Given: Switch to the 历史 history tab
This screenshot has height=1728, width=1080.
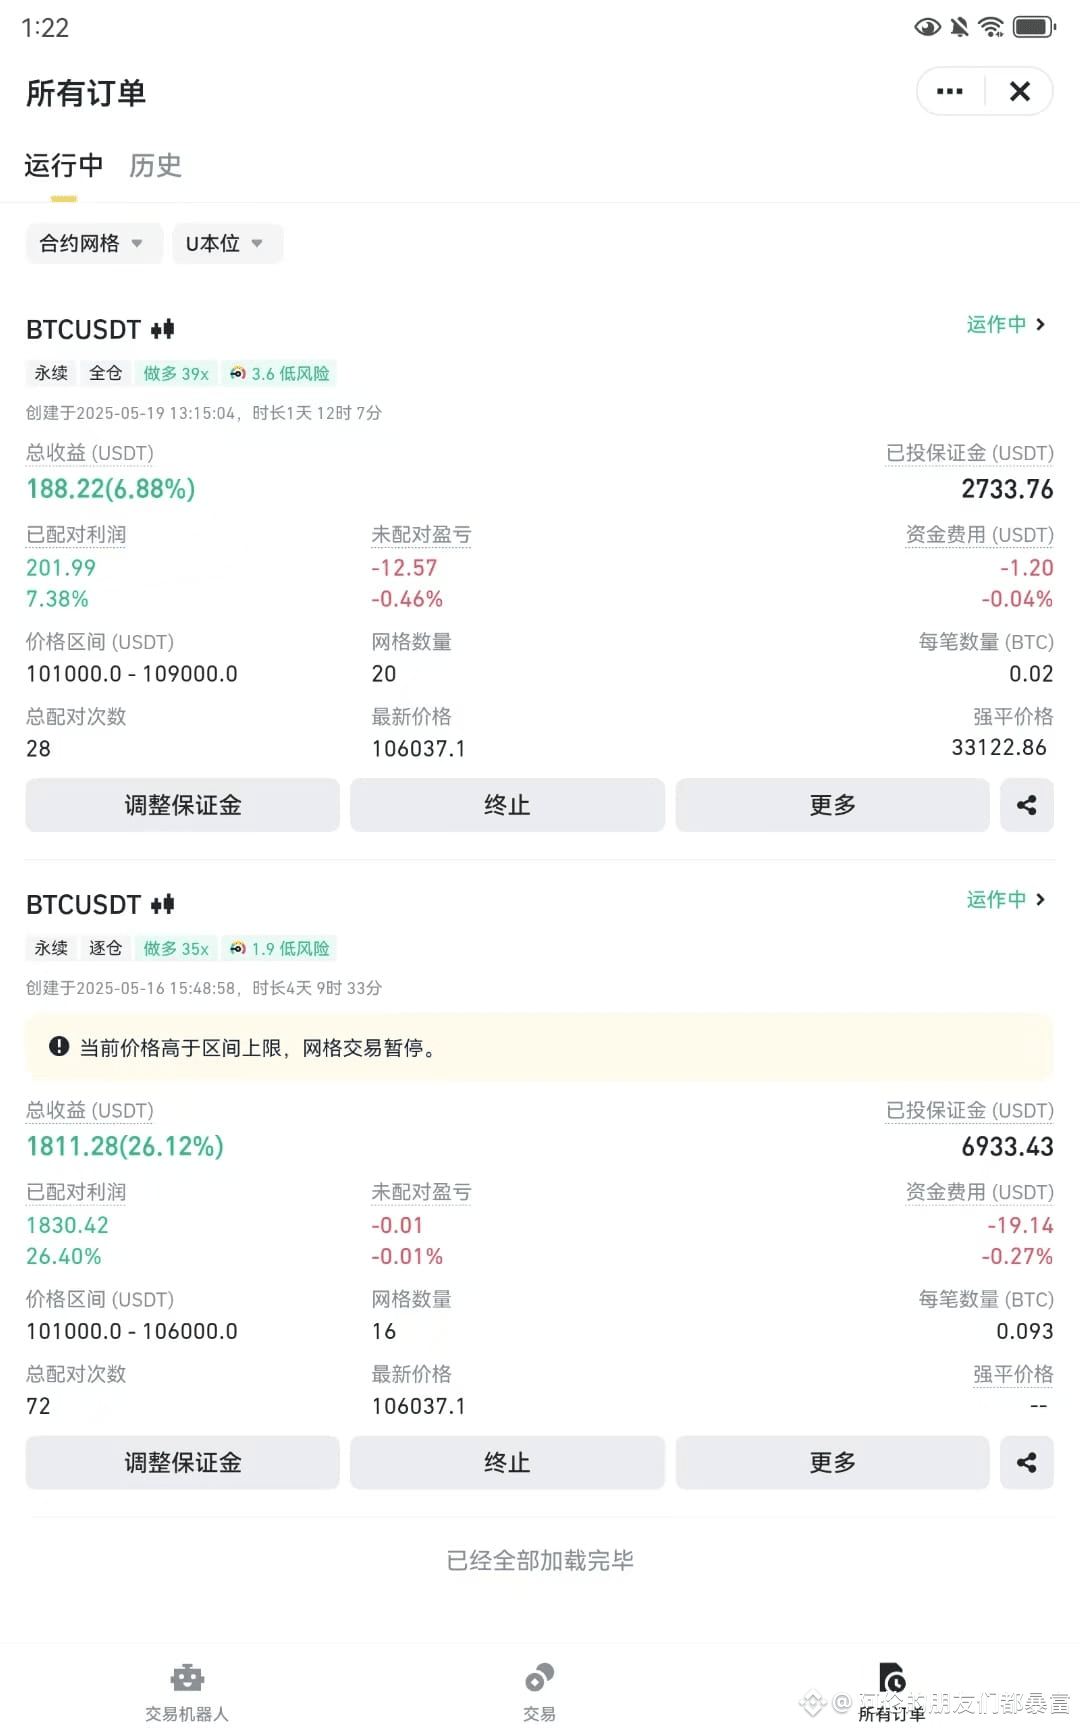Looking at the screenshot, I should [156, 165].
